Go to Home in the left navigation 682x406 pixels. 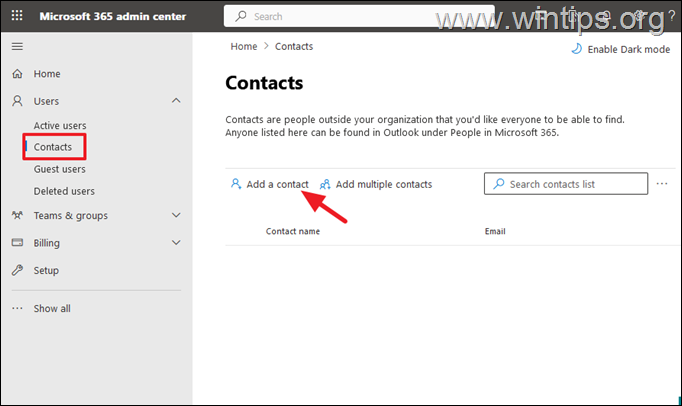tap(47, 74)
